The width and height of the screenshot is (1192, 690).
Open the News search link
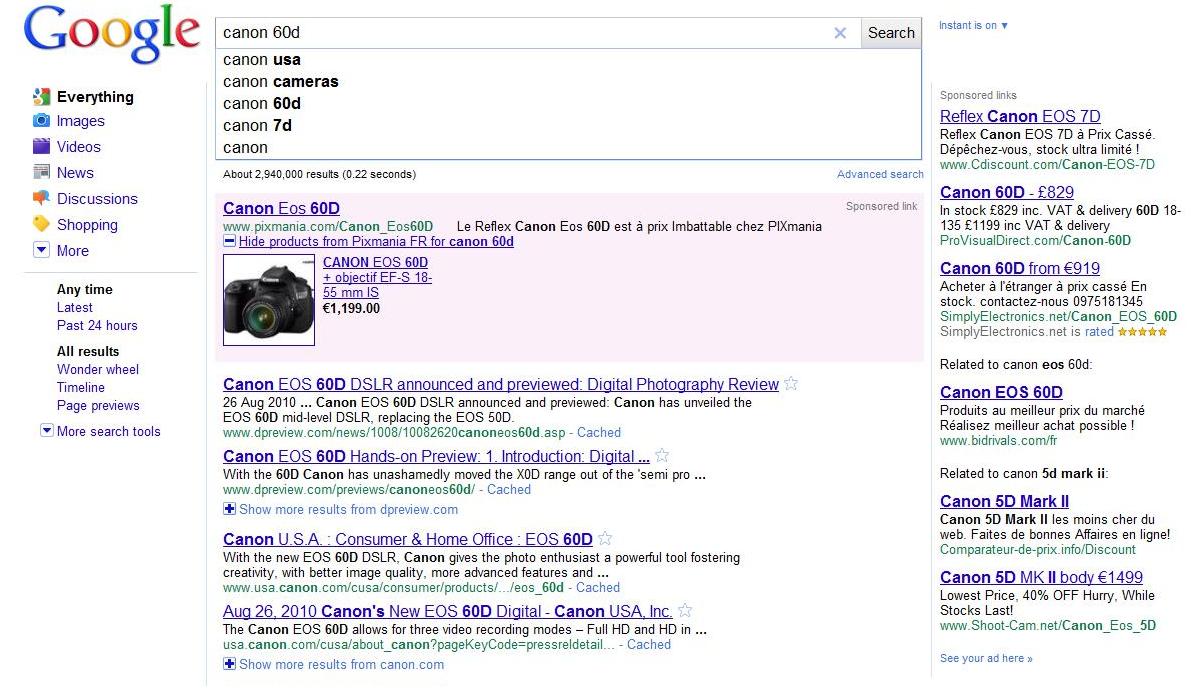tap(75, 172)
